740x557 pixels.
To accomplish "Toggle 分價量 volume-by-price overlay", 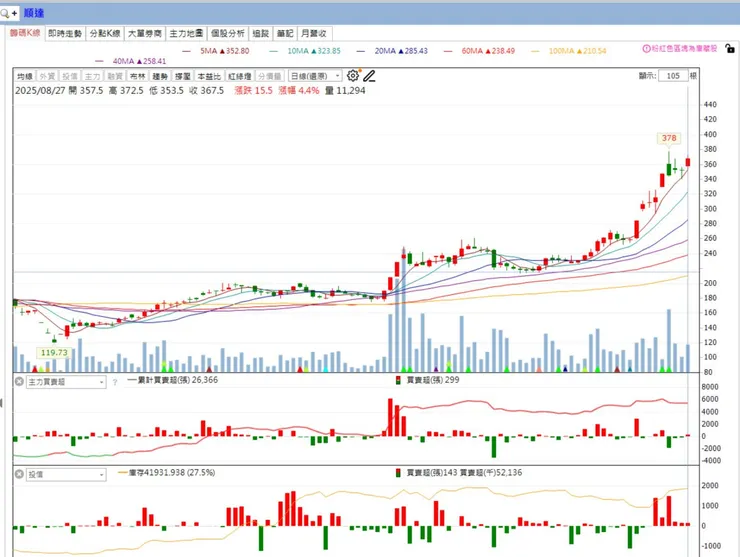I will 270,76.
